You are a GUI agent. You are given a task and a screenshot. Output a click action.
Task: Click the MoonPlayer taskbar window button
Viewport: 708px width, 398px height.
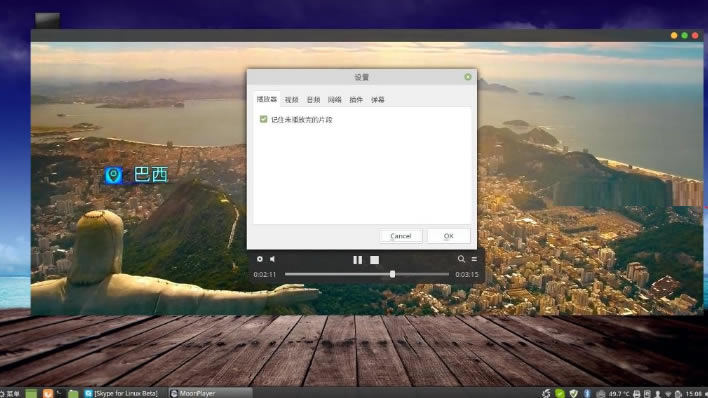(210, 393)
